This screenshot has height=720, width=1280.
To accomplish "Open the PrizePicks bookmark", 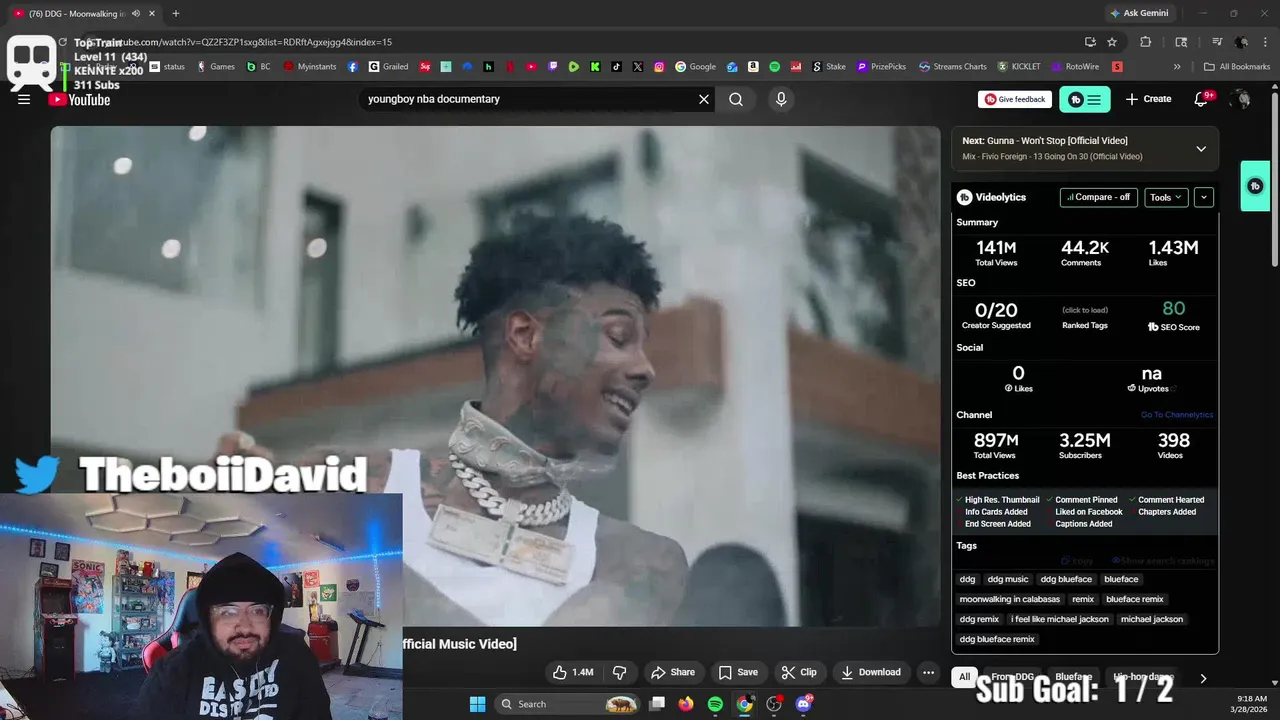I will (x=881, y=67).
